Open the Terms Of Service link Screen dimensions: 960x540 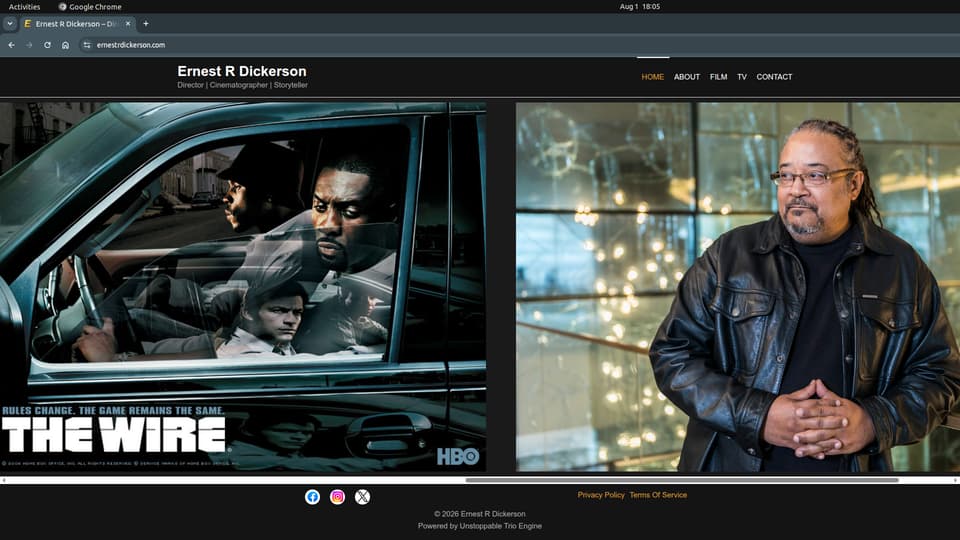(x=658, y=495)
